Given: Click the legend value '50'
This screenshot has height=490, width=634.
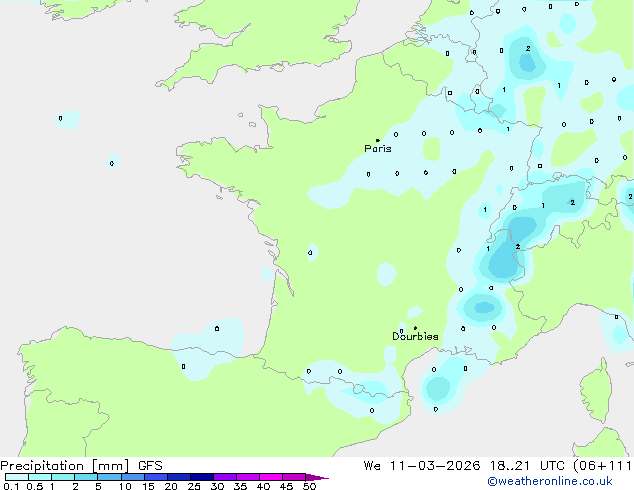Looking at the screenshot, I should 309,486.
